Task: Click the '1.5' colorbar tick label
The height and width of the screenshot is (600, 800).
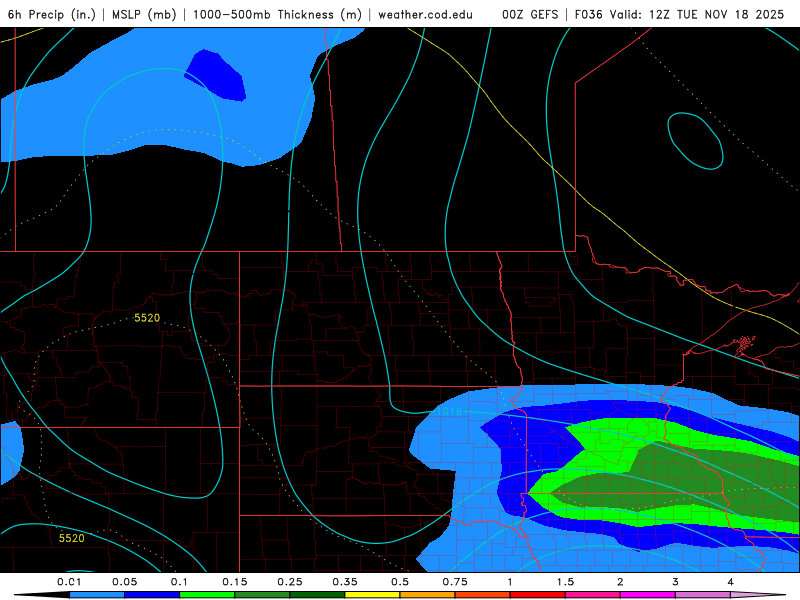Action: point(565,582)
